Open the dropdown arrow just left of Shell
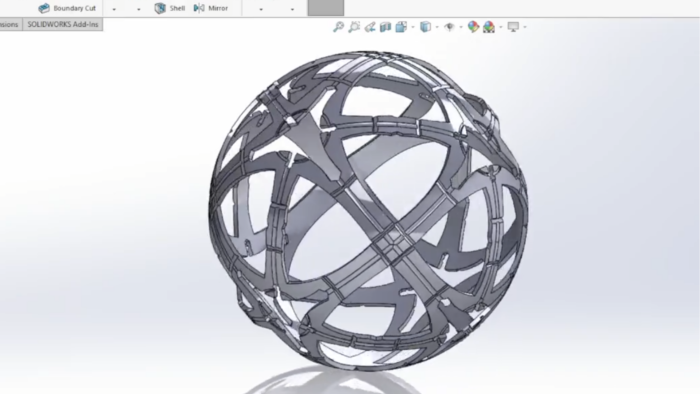700x394 pixels. (x=139, y=9)
